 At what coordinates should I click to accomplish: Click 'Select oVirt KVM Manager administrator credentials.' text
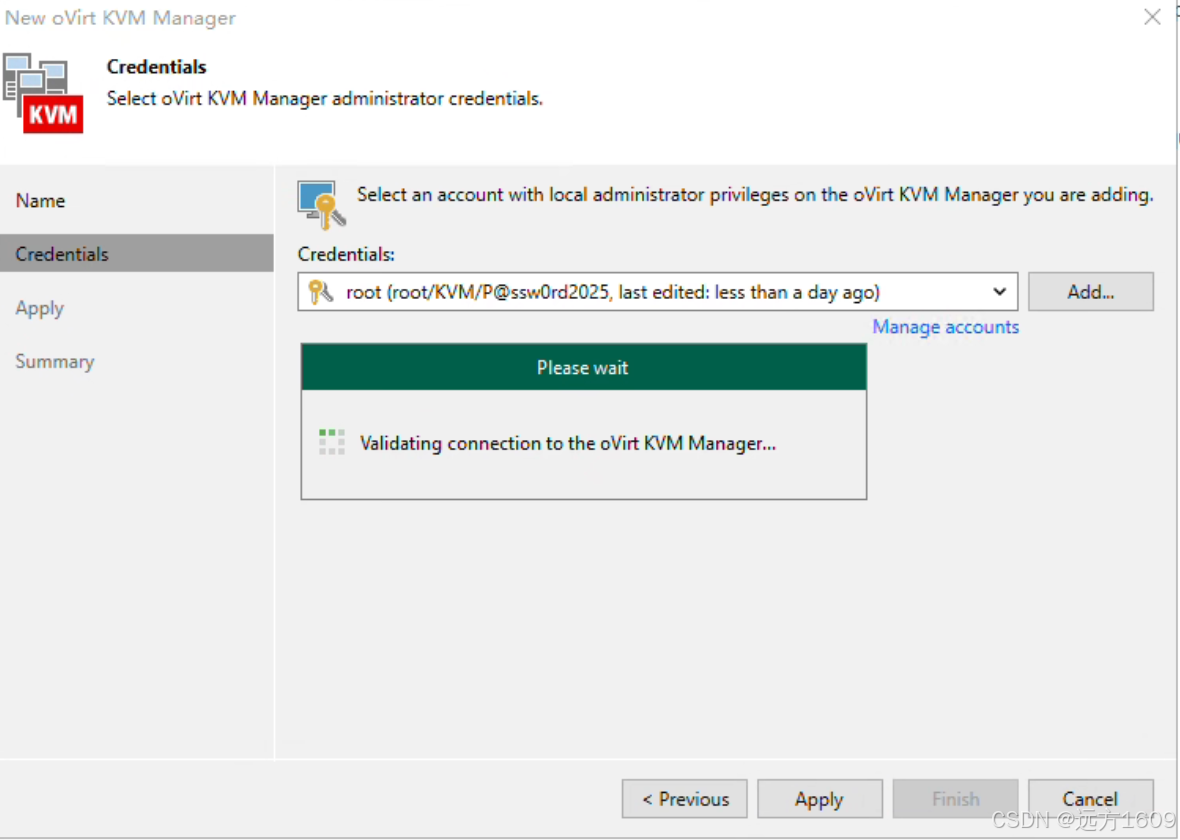[324, 99]
